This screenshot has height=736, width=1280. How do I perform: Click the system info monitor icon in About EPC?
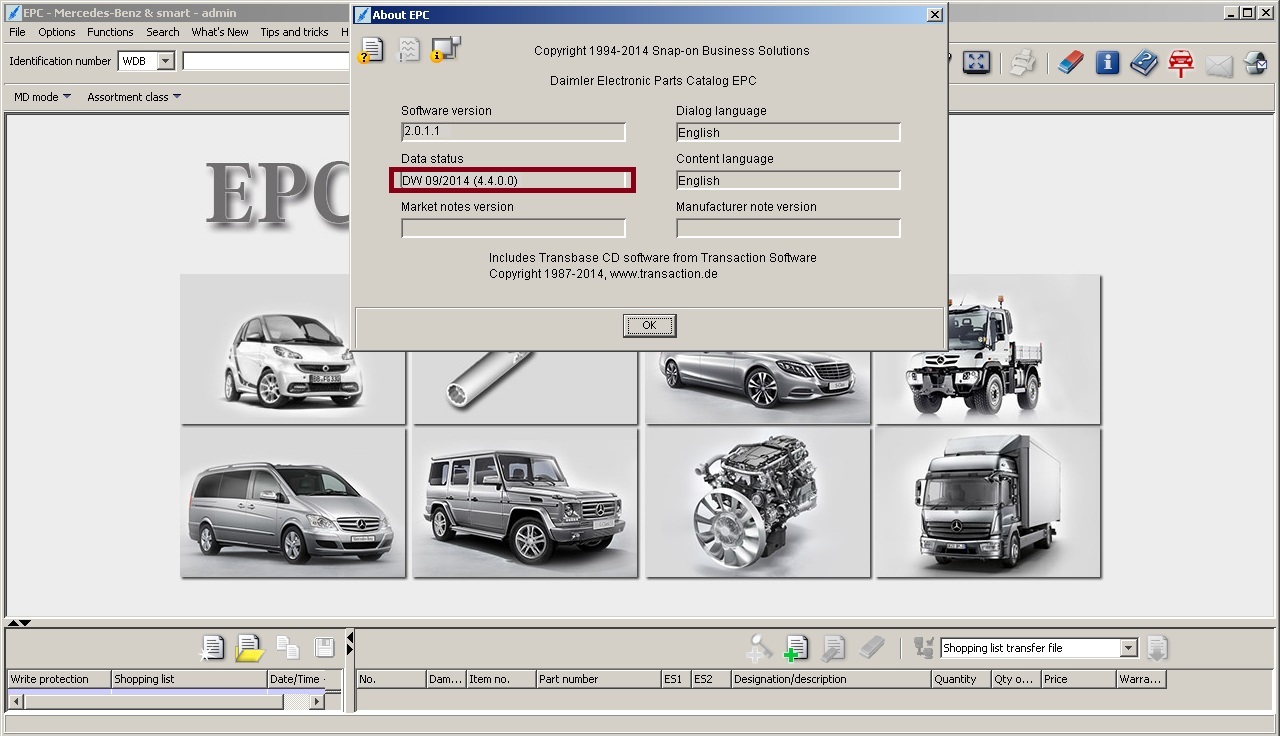445,49
